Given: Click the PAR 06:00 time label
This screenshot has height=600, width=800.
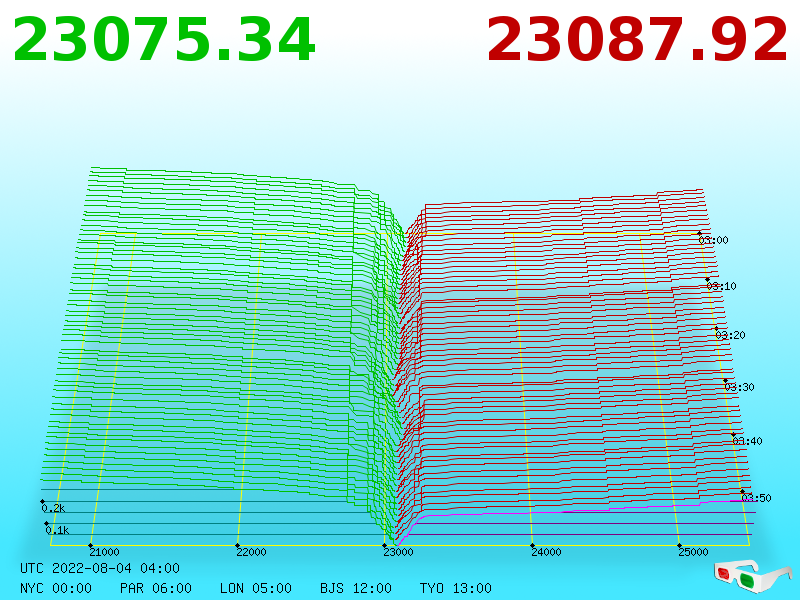Looking at the screenshot, I should pos(156,588).
